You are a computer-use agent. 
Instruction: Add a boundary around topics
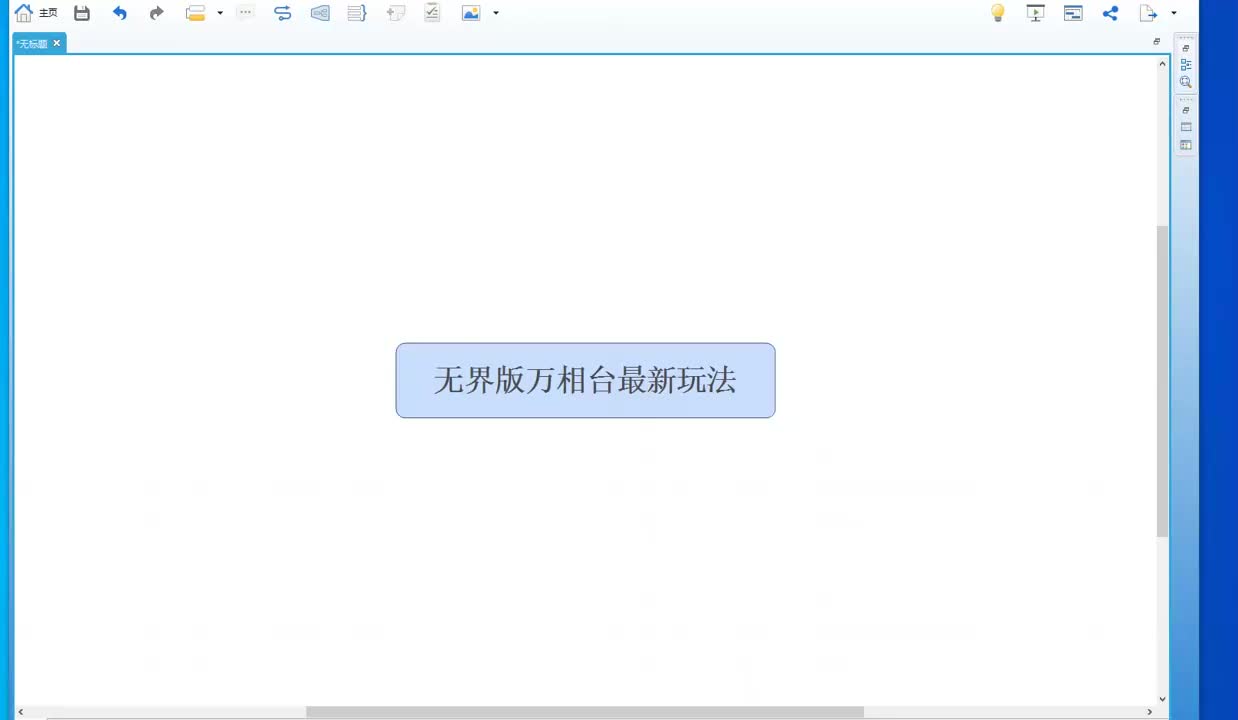(320, 13)
